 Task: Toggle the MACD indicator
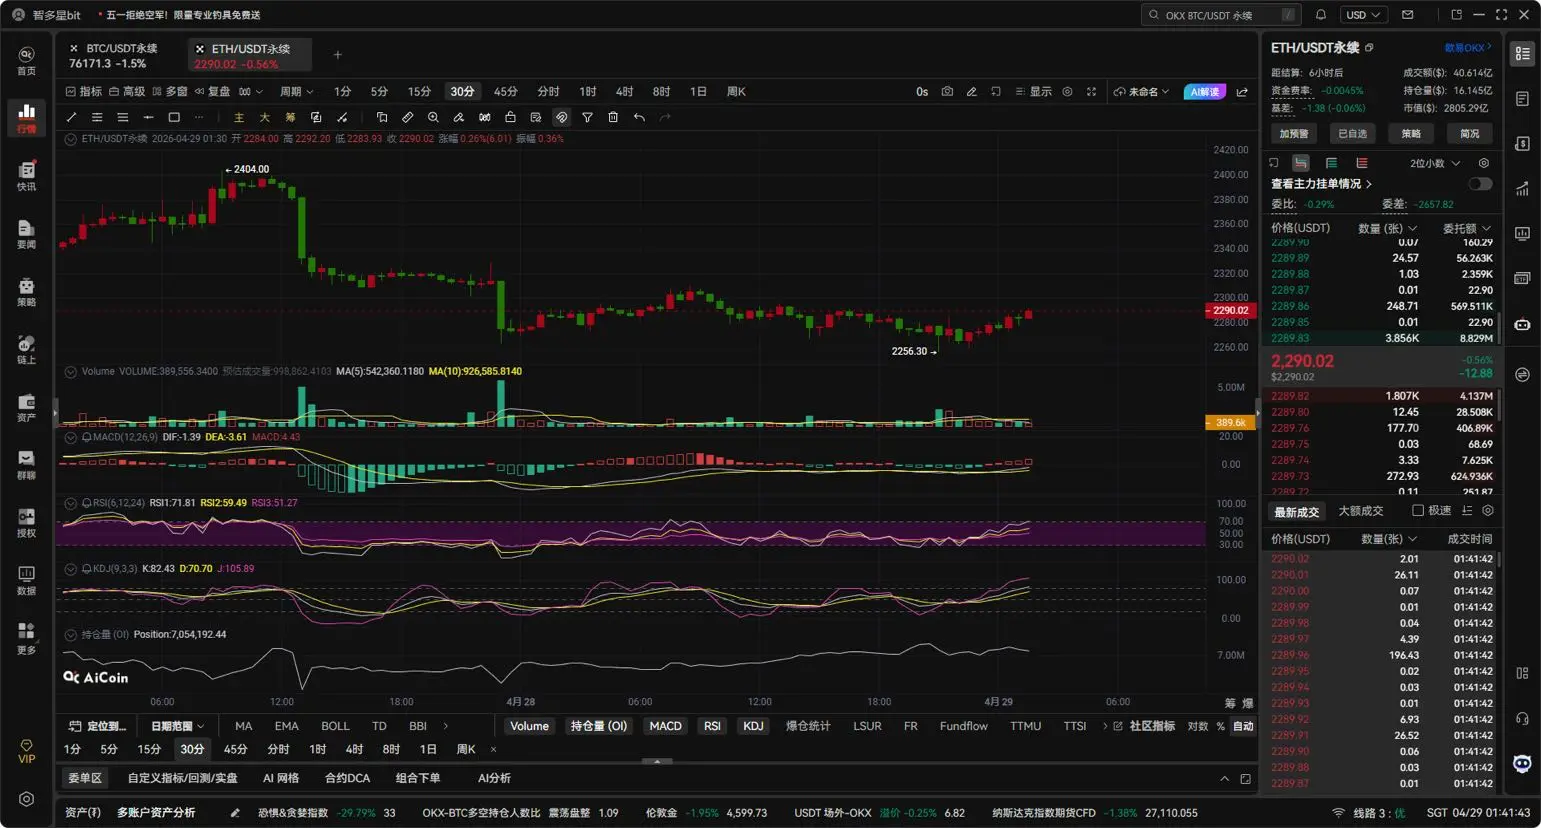[x=665, y=726]
